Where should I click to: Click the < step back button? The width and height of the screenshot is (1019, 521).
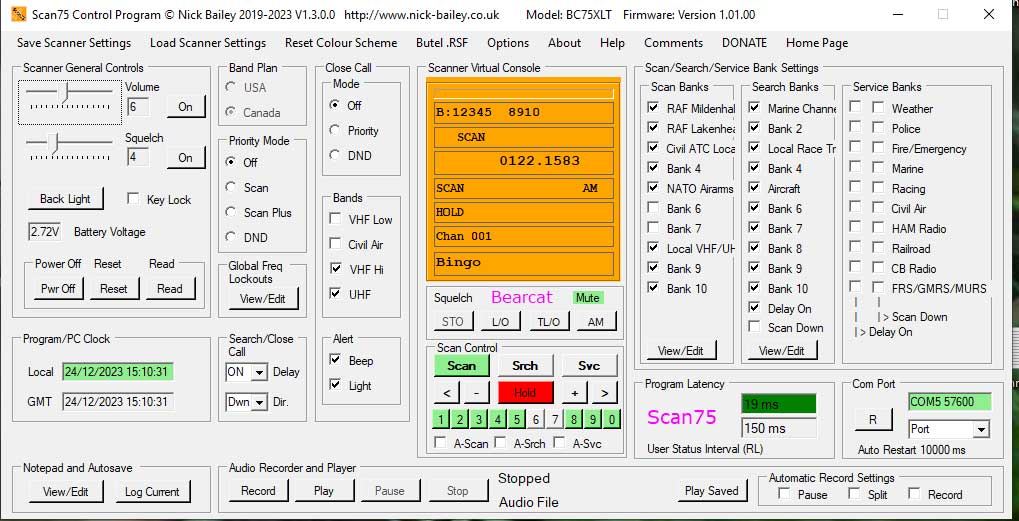tap(446, 392)
